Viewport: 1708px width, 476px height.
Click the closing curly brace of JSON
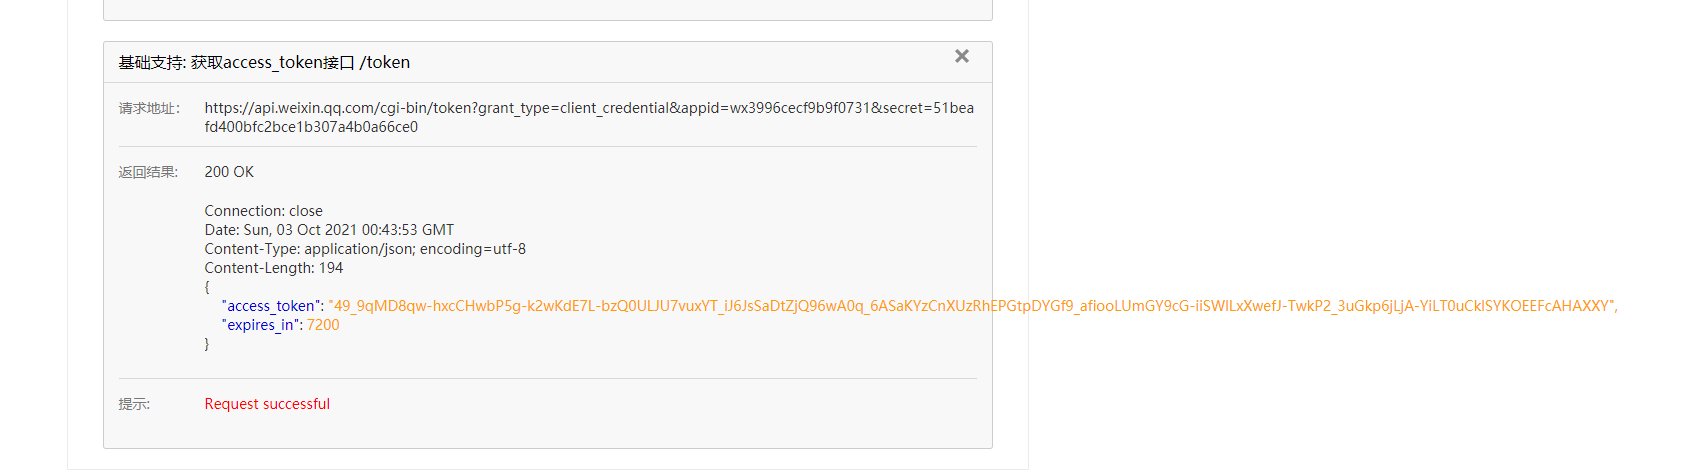click(x=207, y=344)
